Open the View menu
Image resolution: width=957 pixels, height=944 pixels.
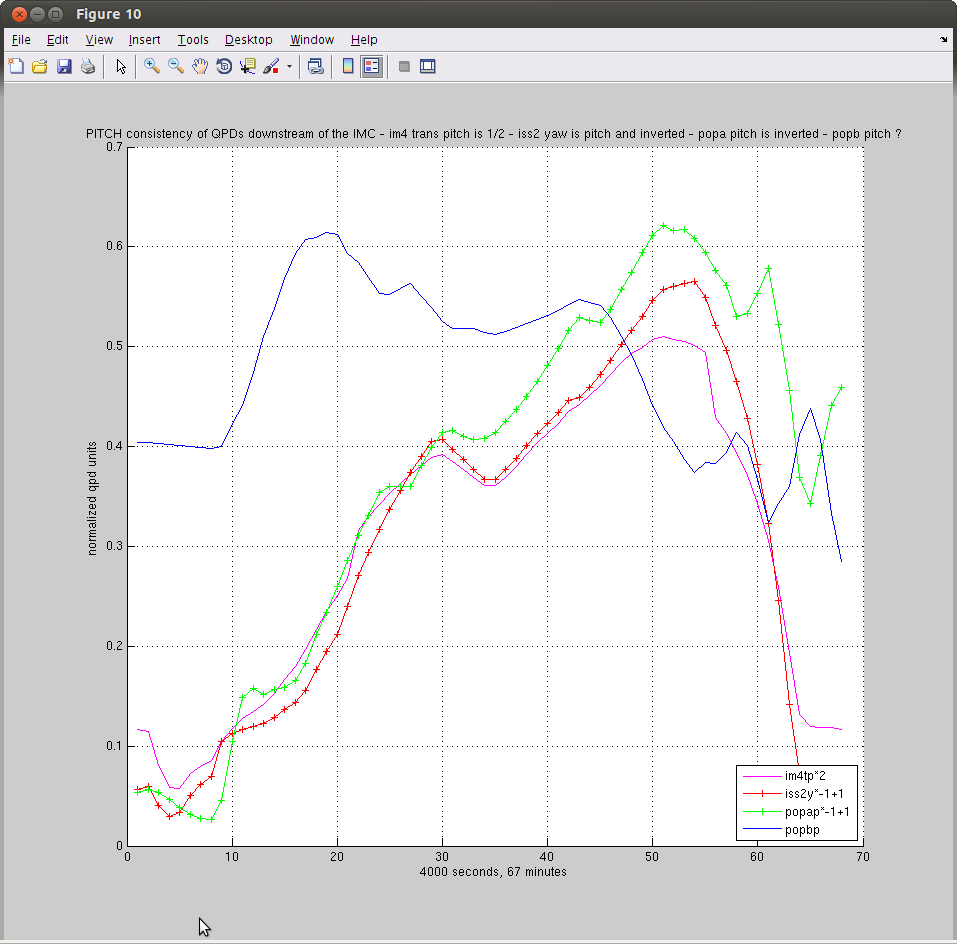pyautogui.click(x=99, y=40)
